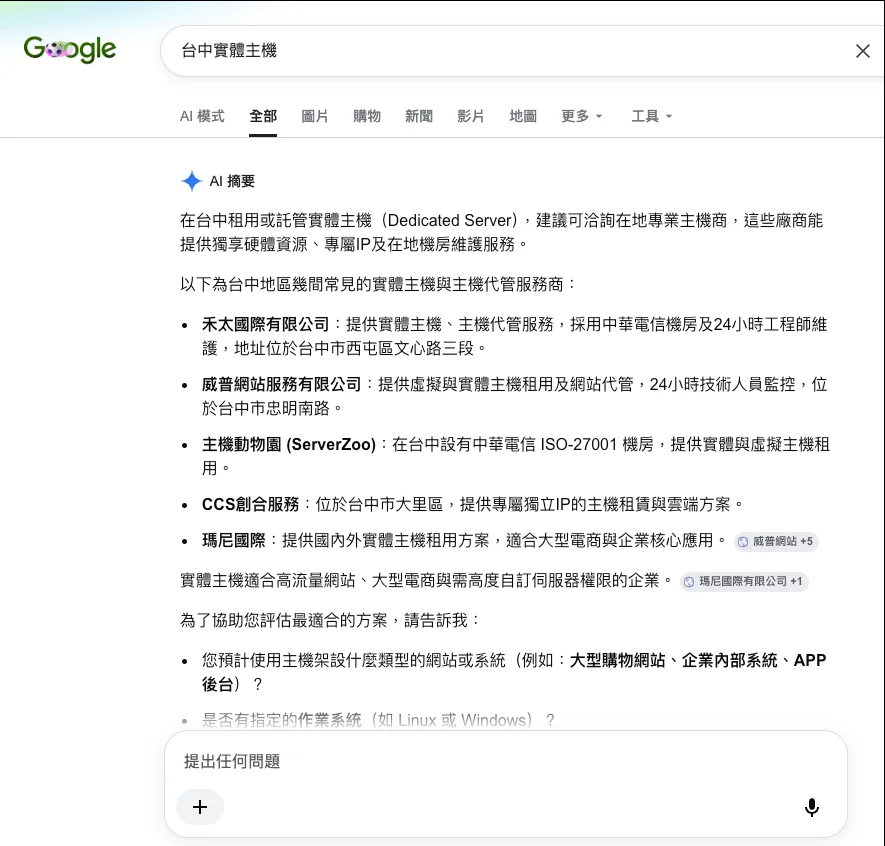Click the bold text 禾太國際有限公司

click(265, 325)
